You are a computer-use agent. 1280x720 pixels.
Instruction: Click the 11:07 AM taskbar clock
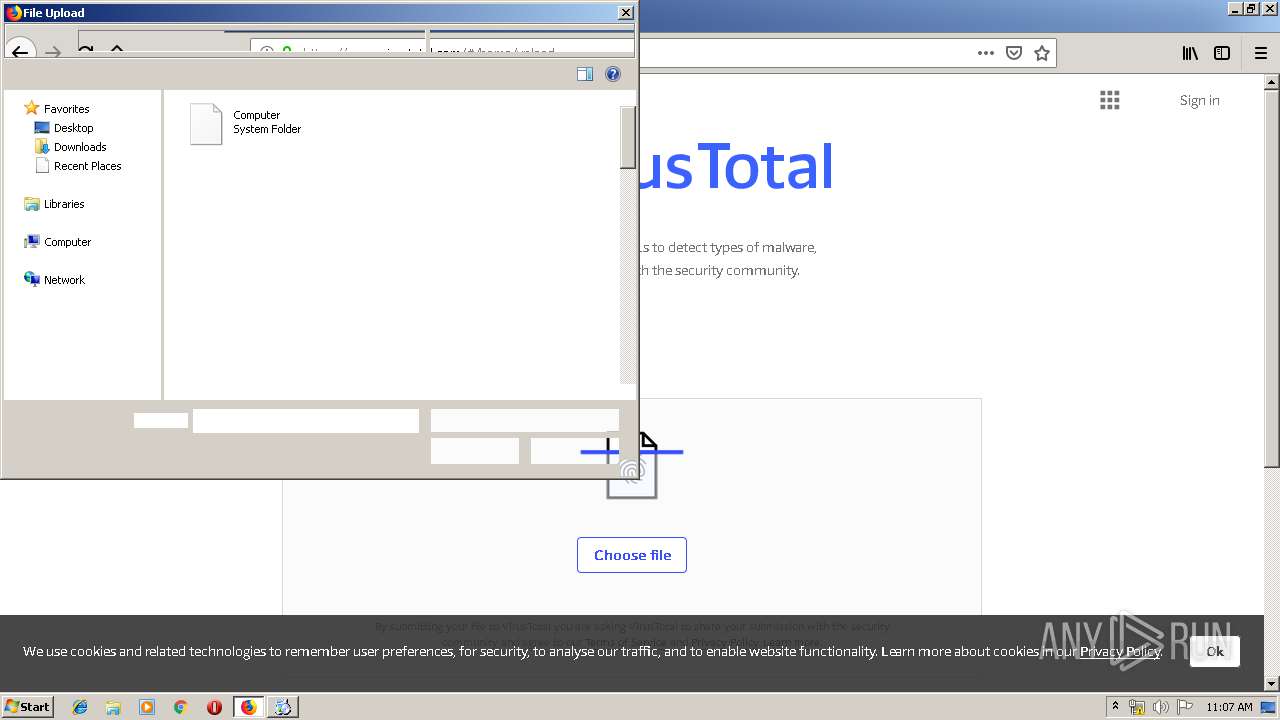1229,707
